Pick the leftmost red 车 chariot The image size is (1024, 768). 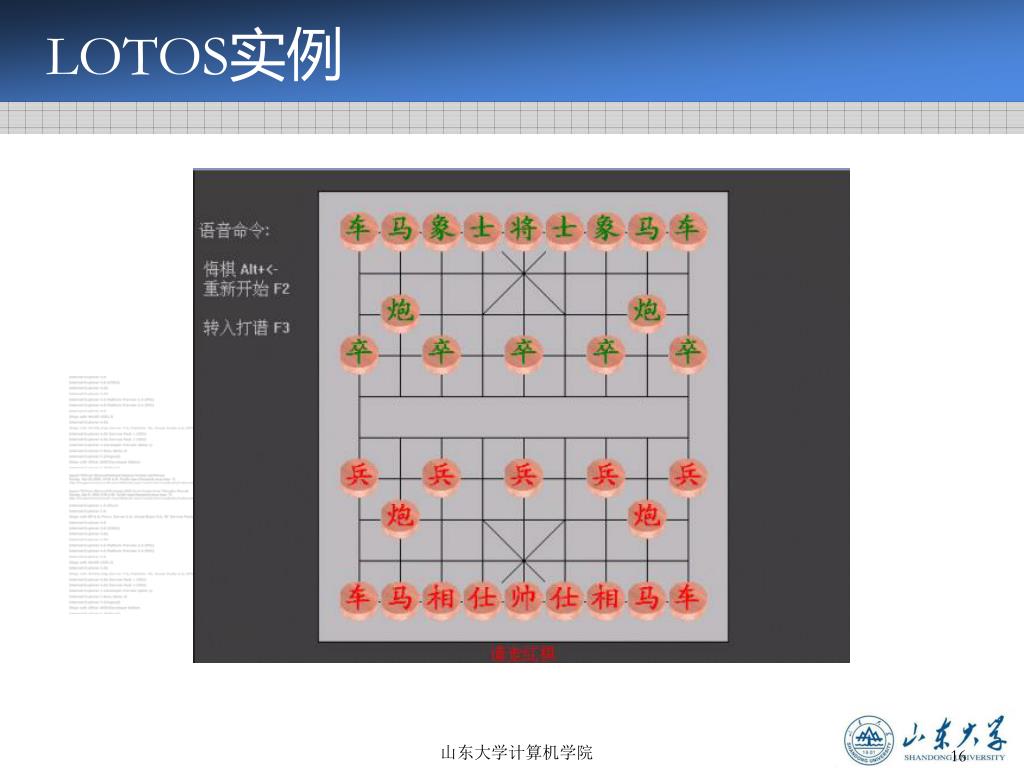pyautogui.click(x=359, y=600)
